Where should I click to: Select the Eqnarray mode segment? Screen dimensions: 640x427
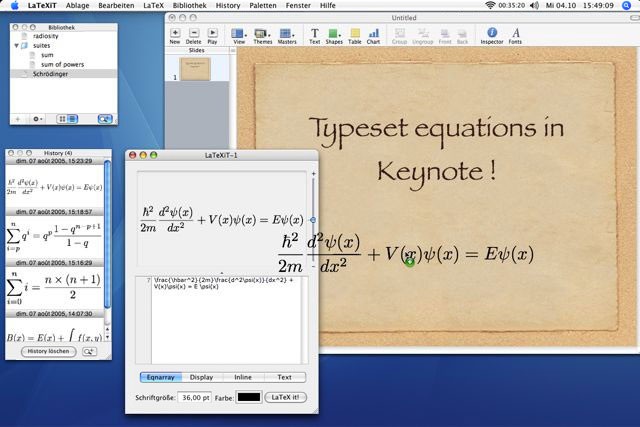(x=160, y=377)
